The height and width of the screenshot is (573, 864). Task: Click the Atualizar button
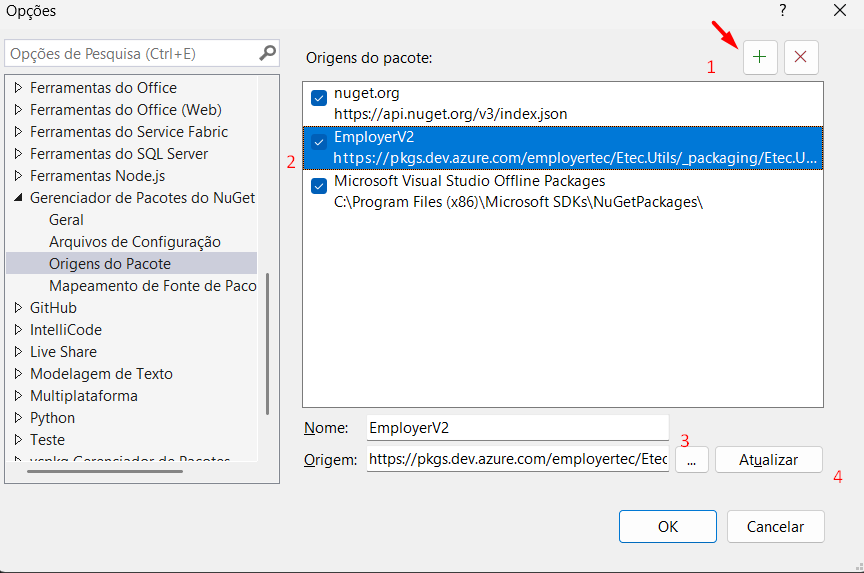click(x=768, y=460)
